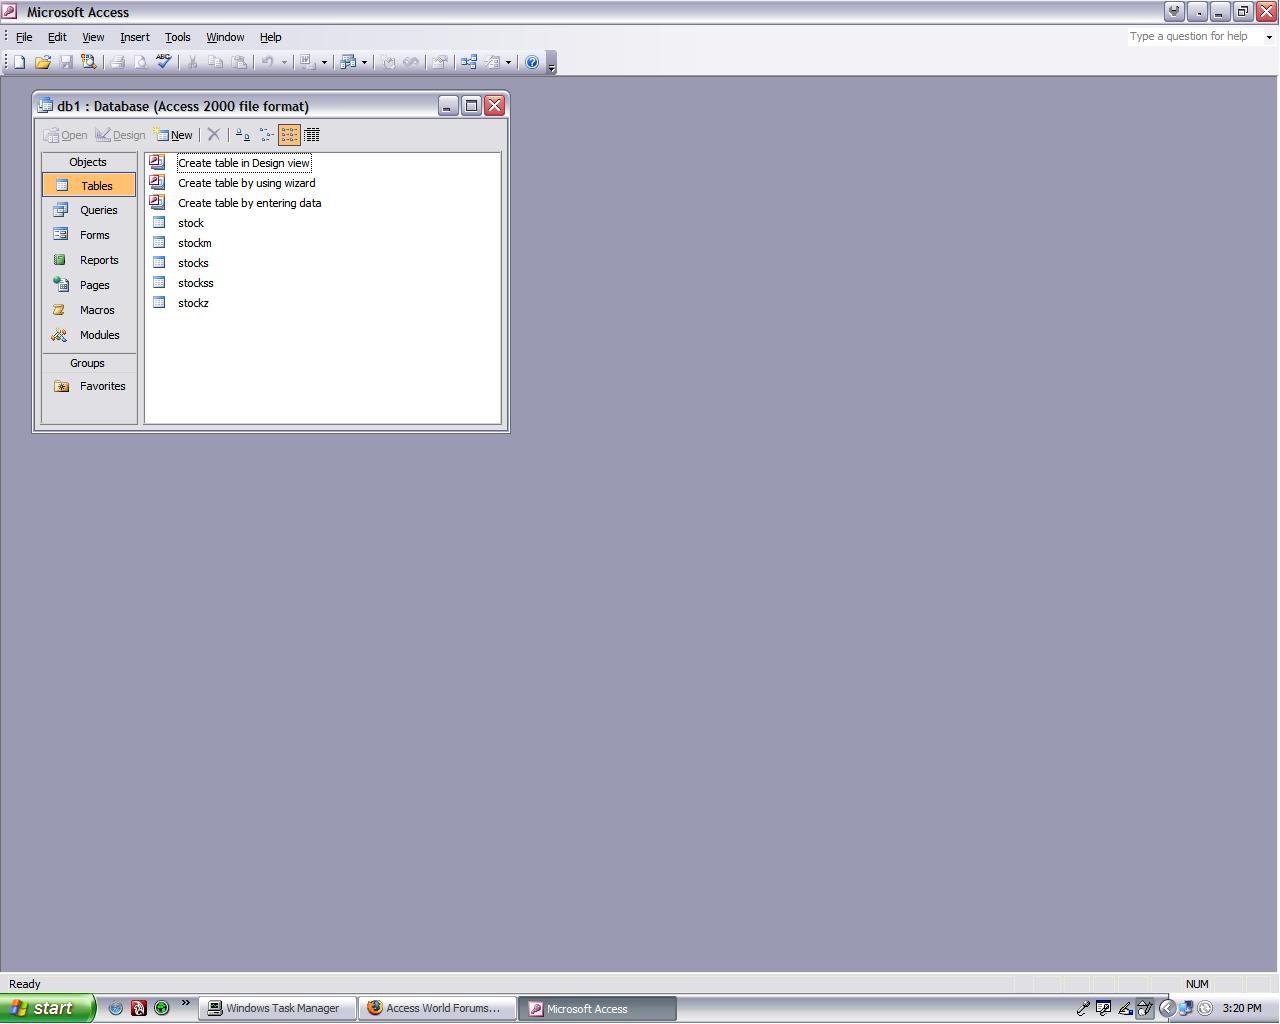Image resolution: width=1280 pixels, height=1024 pixels.
Task: Click the New blank database toolbar icon
Action: tap(19, 62)
